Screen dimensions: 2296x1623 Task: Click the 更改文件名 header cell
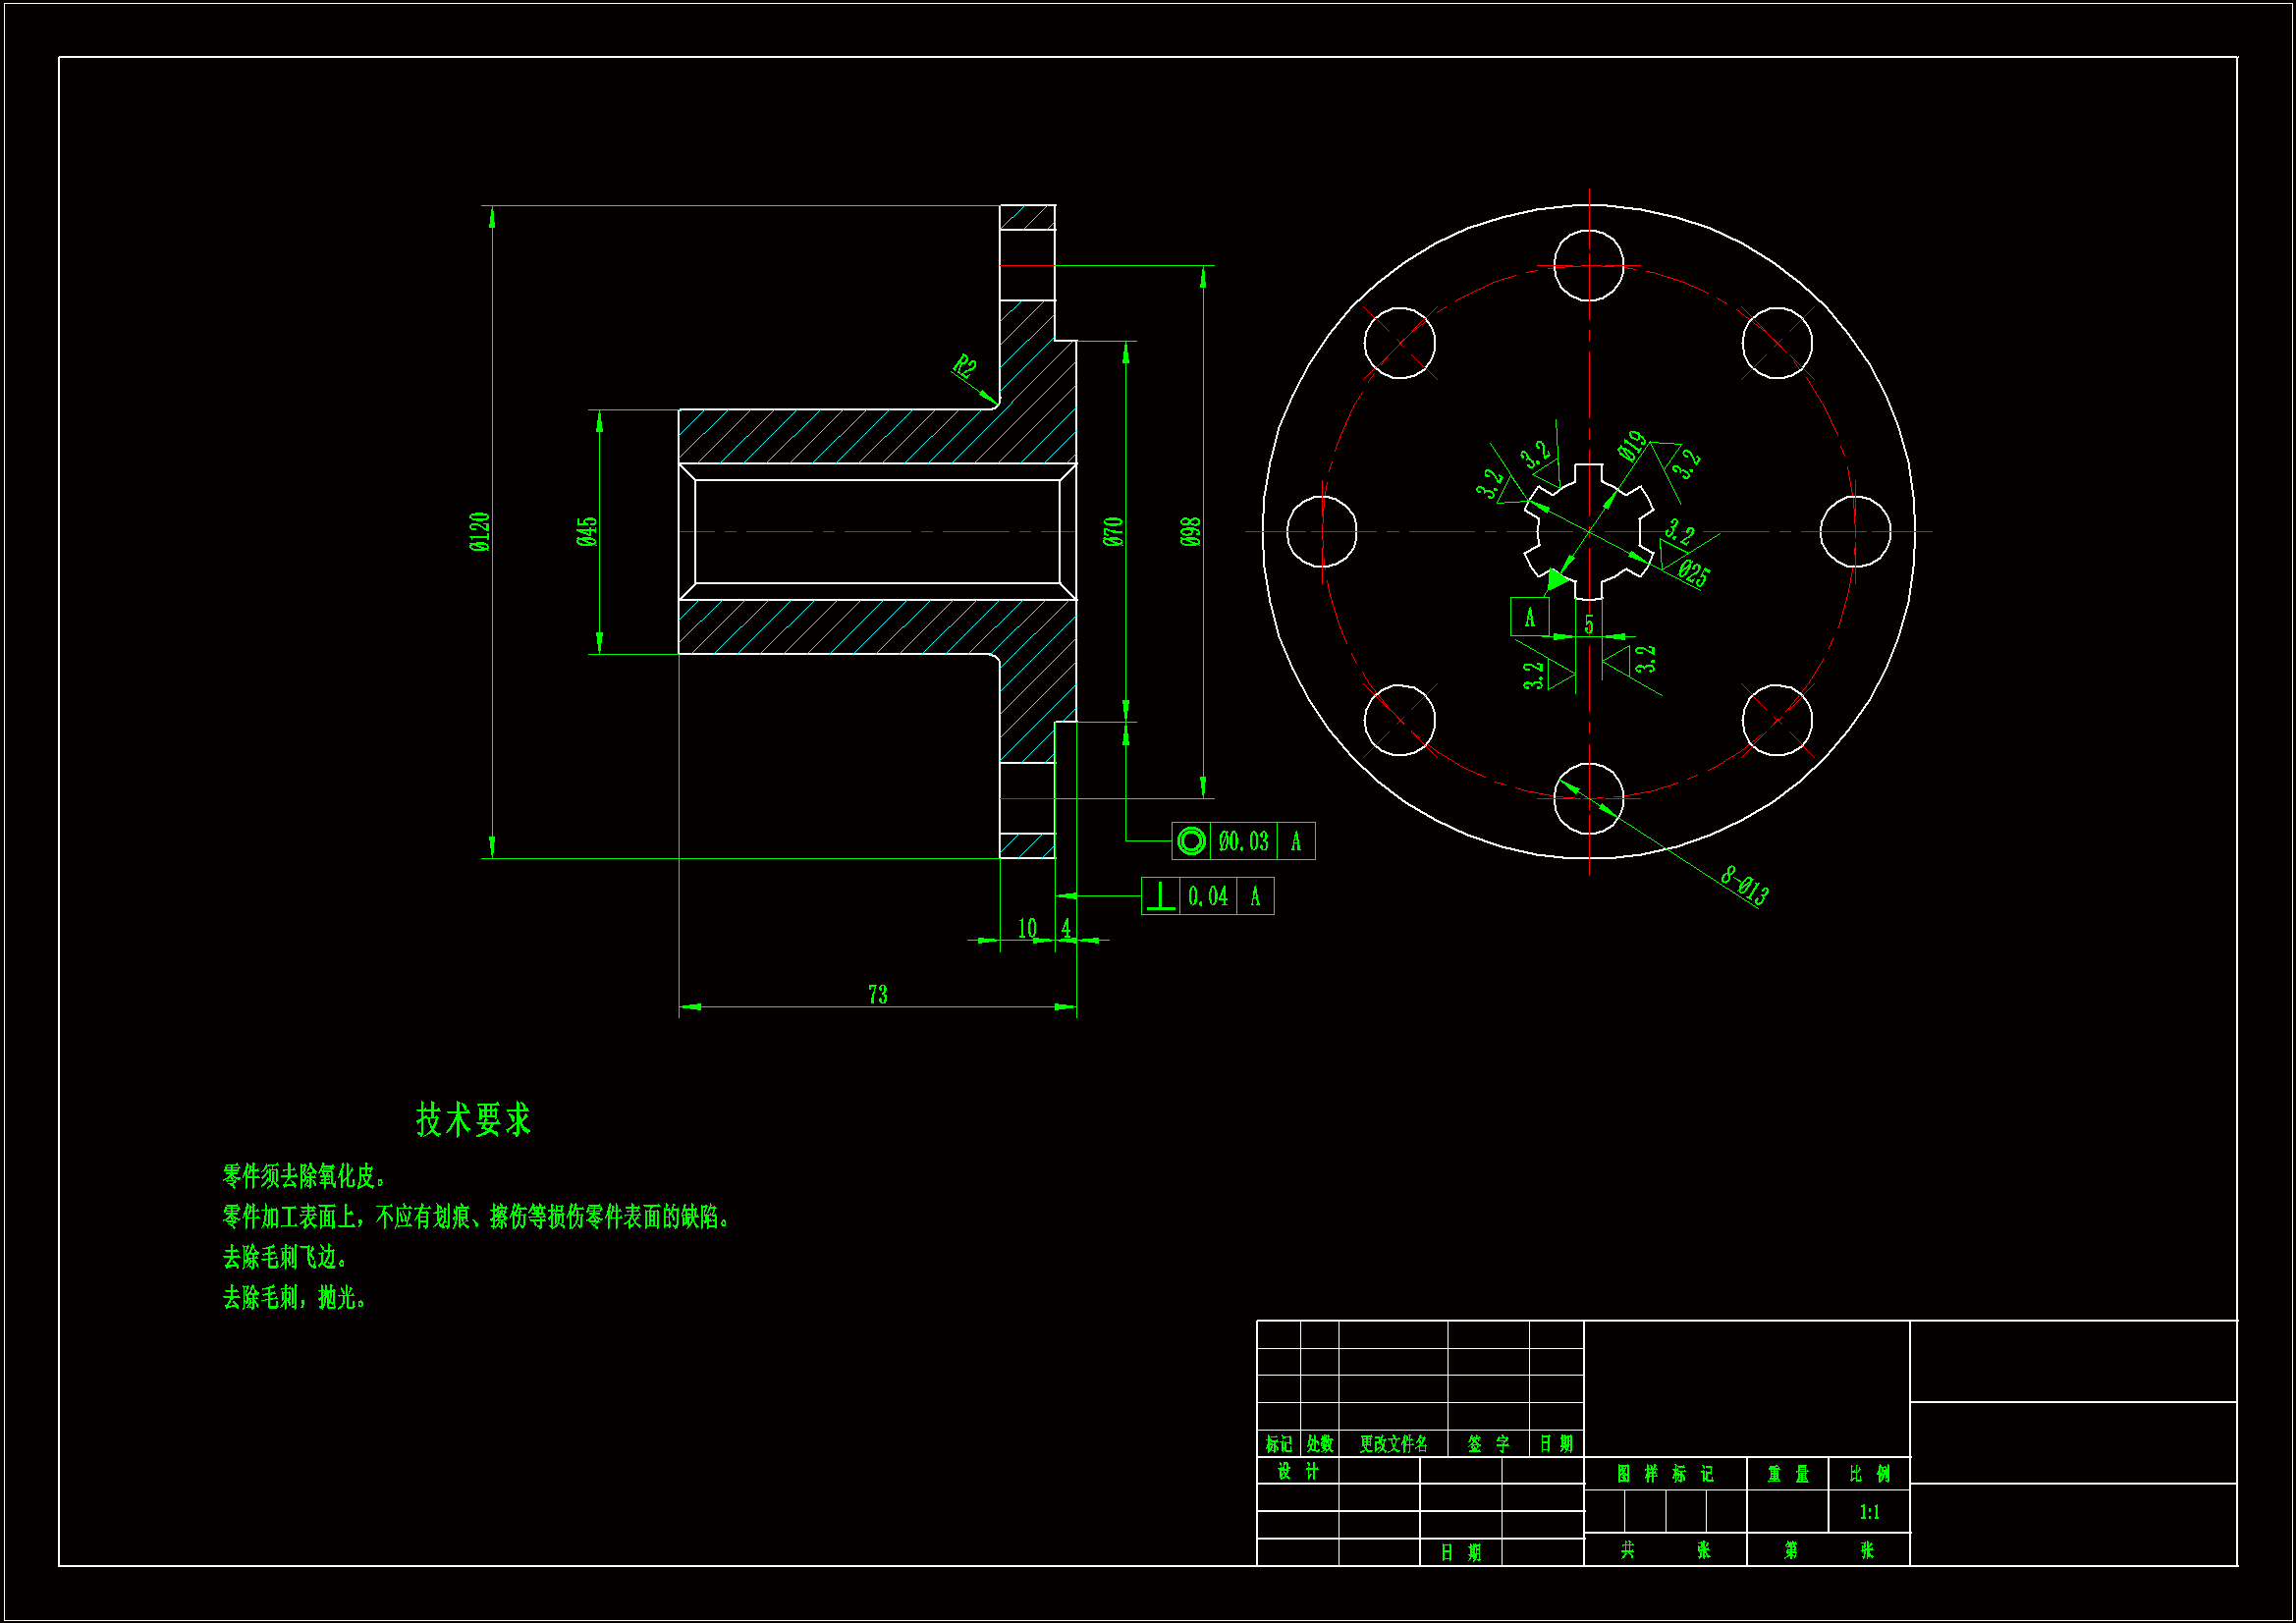point(1393,1444)
